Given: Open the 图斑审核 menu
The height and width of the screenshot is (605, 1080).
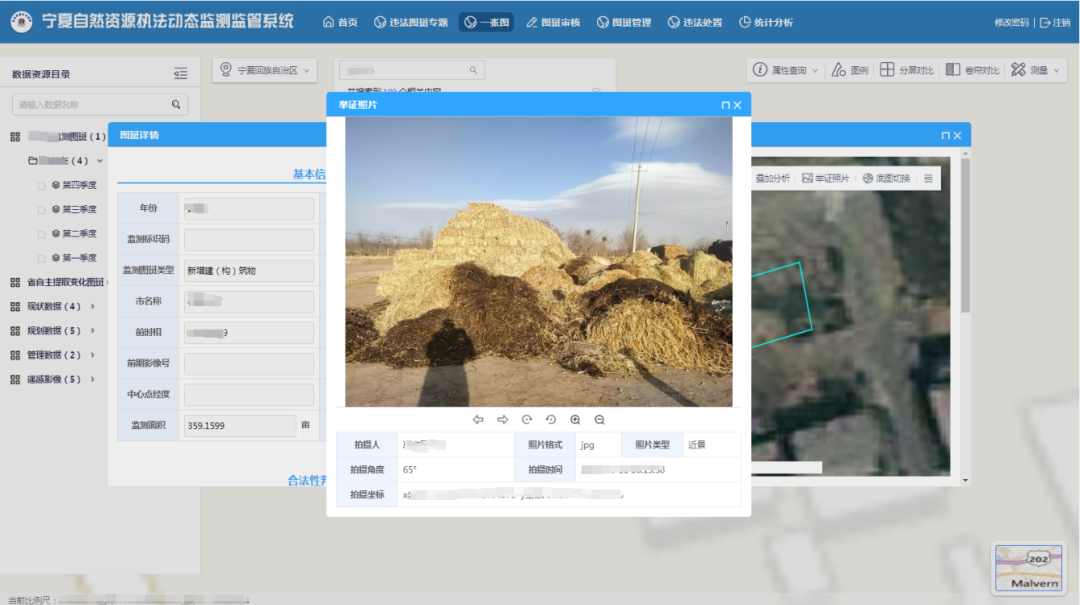Looking at the screenshot, I should (x=553, y=22).
